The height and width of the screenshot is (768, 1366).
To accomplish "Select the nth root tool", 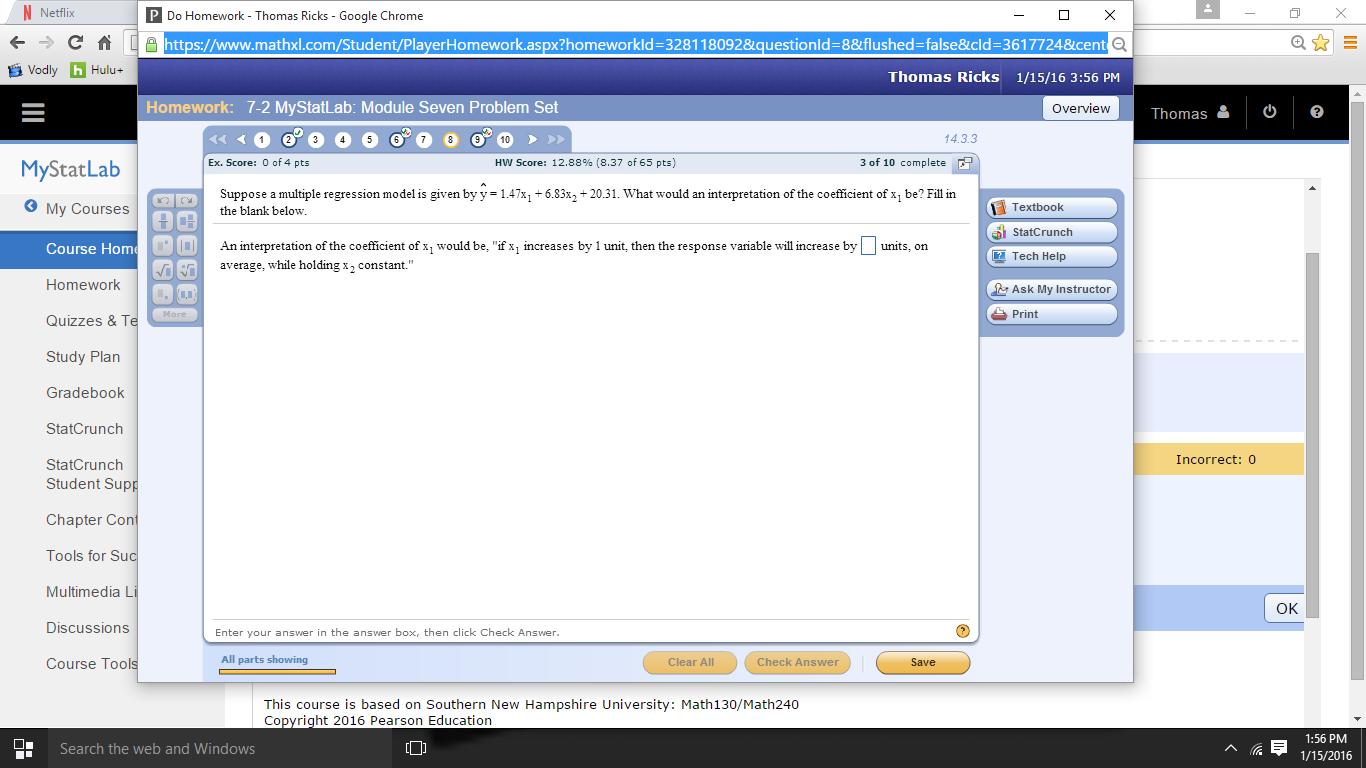I will click(186, 268).
